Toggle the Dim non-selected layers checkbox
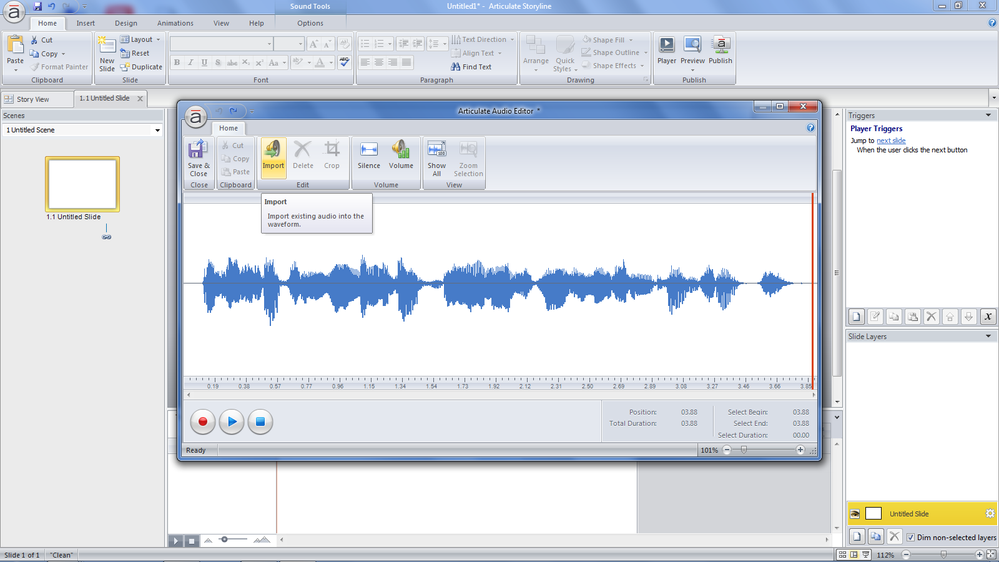 [x=910, y=537]
